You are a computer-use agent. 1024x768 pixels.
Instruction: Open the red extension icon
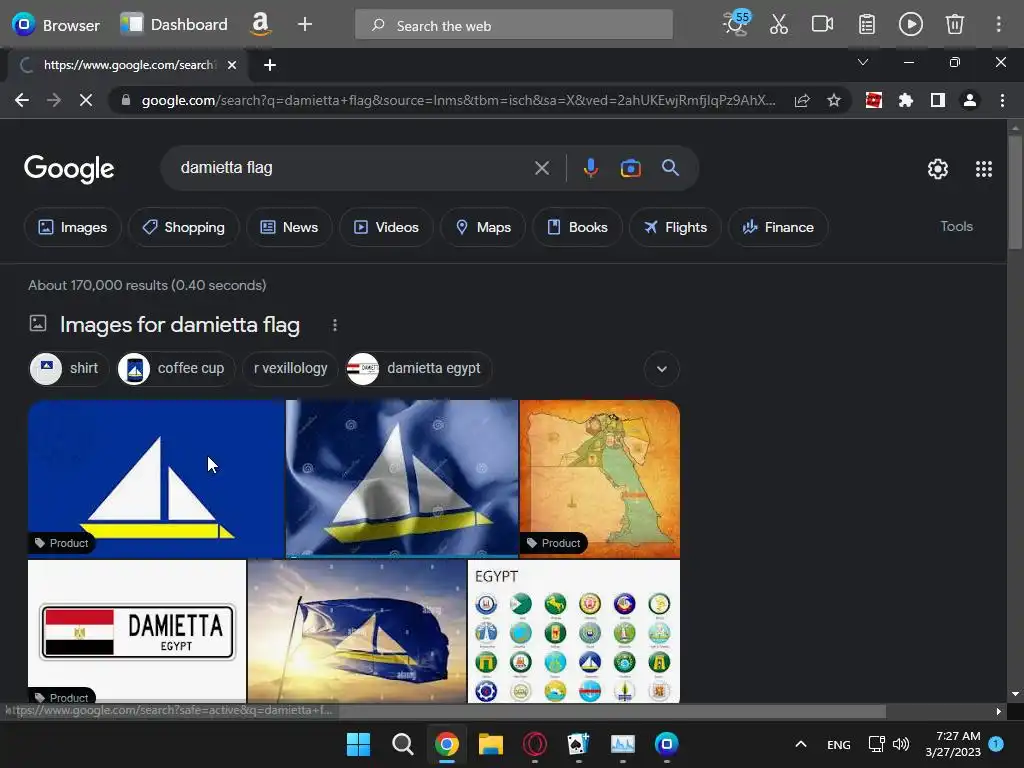pyautogui.click(x=873, y=101)
